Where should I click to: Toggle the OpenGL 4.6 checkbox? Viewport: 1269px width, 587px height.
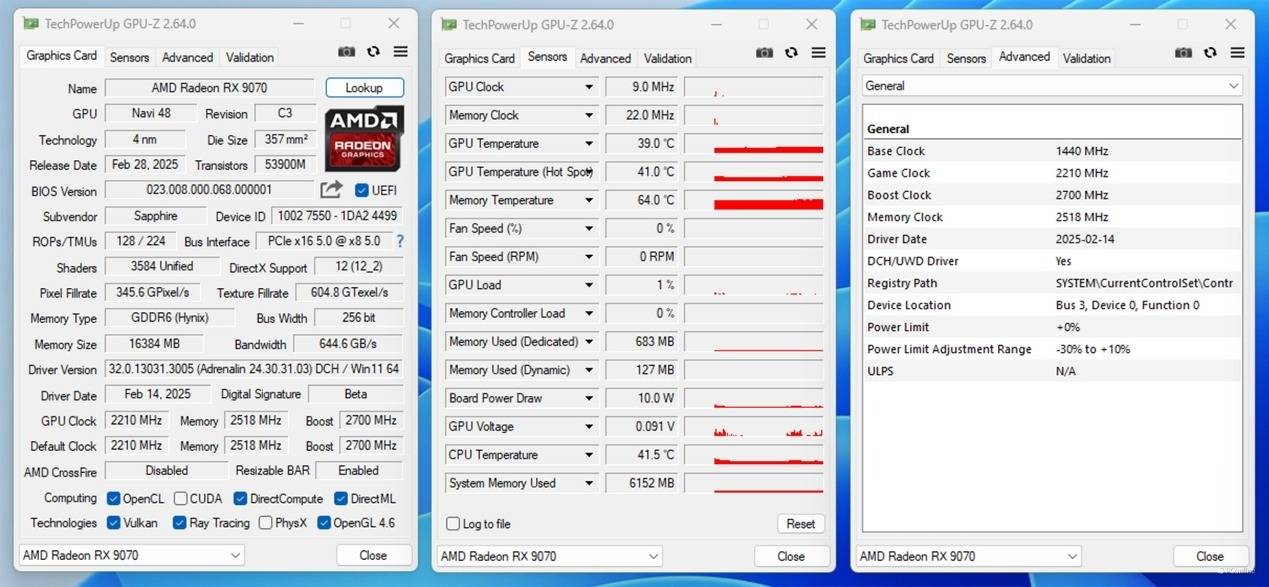(x=324, y=522)
